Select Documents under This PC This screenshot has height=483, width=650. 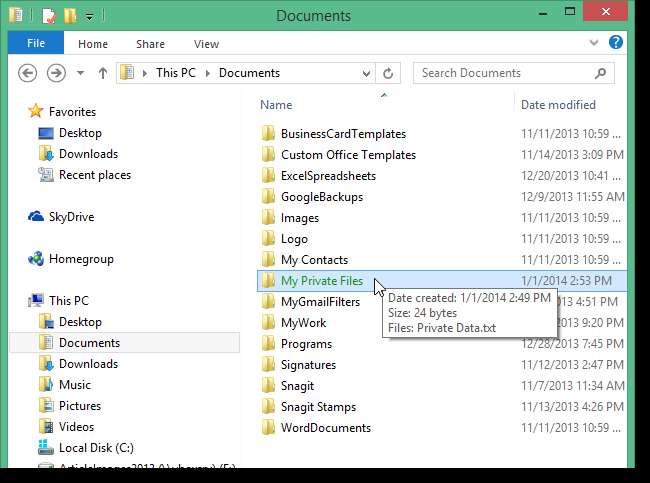tap(89, 343)
